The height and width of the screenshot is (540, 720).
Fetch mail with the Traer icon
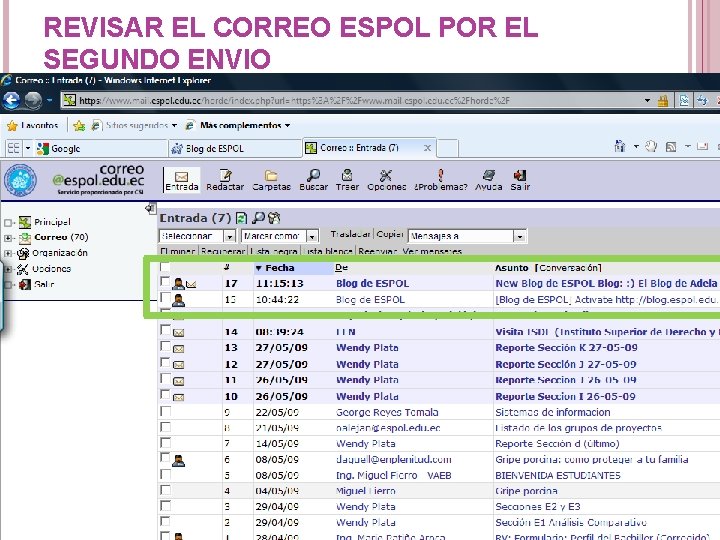(347, 180)
